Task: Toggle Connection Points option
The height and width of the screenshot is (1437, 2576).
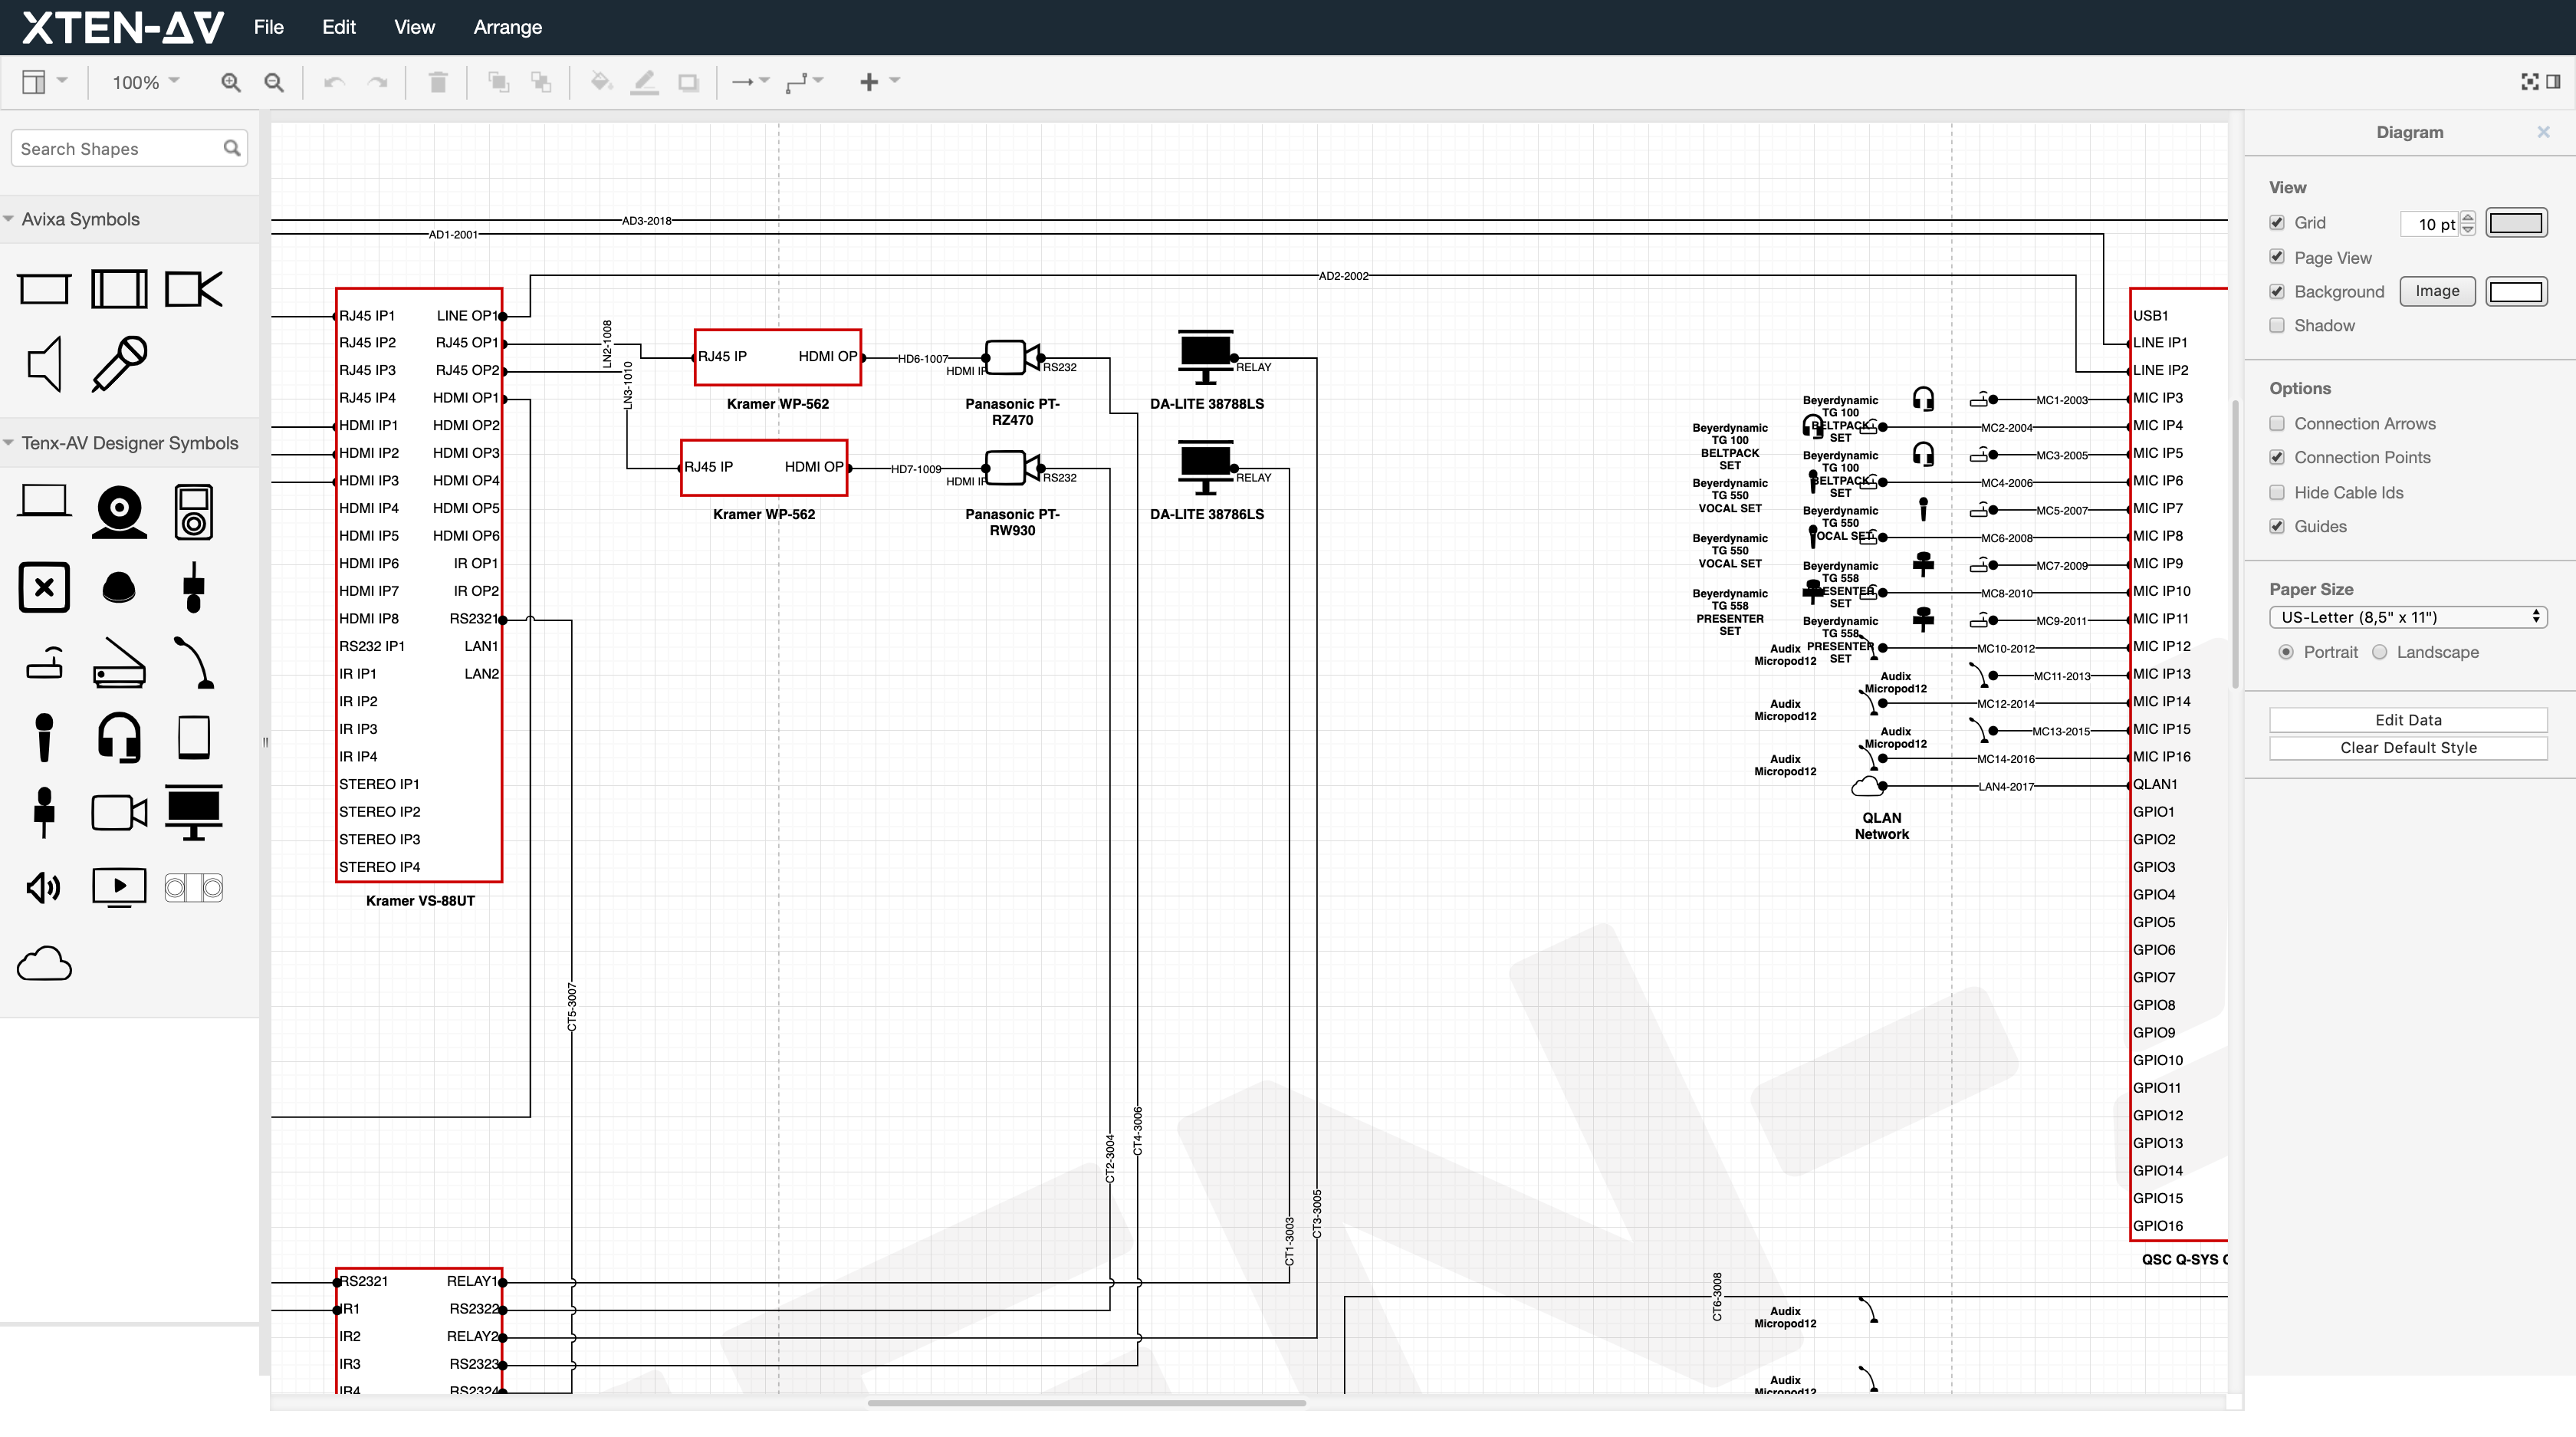Action: click(x=2277, y=457)
